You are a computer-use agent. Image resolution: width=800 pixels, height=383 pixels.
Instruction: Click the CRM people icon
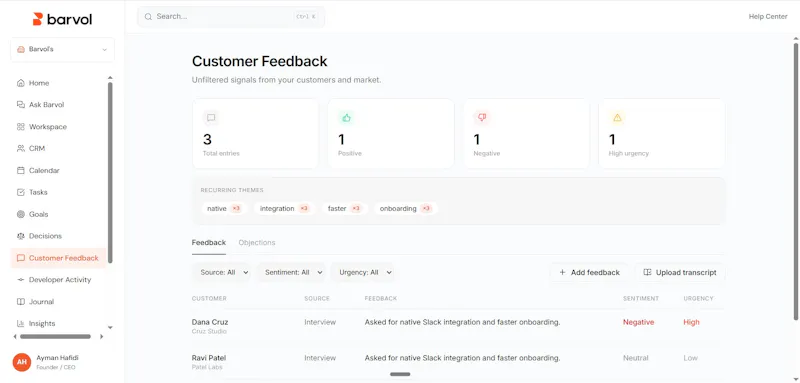click(20, 148)
